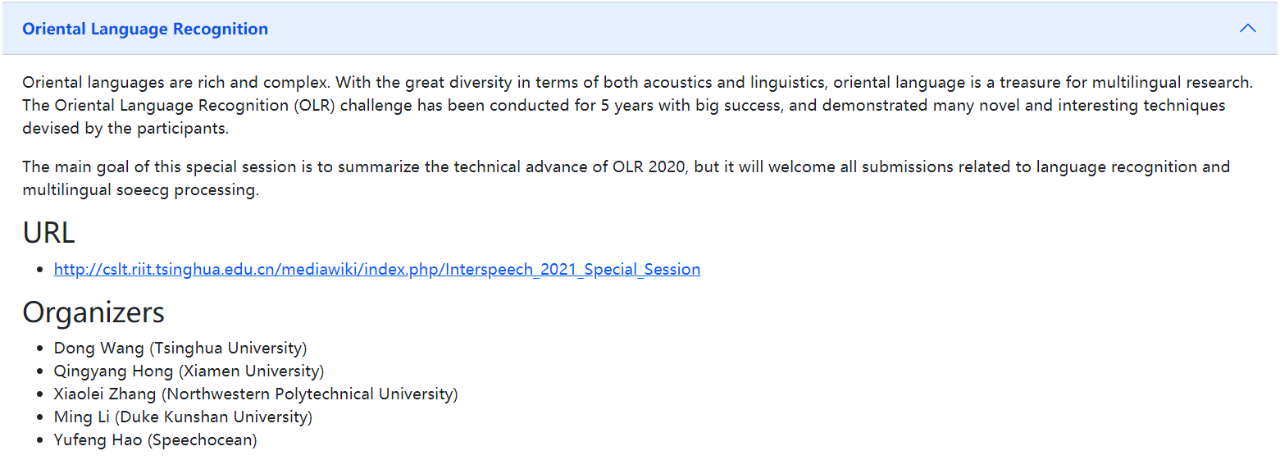This screenshot has width=1280, height=473.
Task: Open the Interspeech 2021 Special Session link
Action: [377, 269]
